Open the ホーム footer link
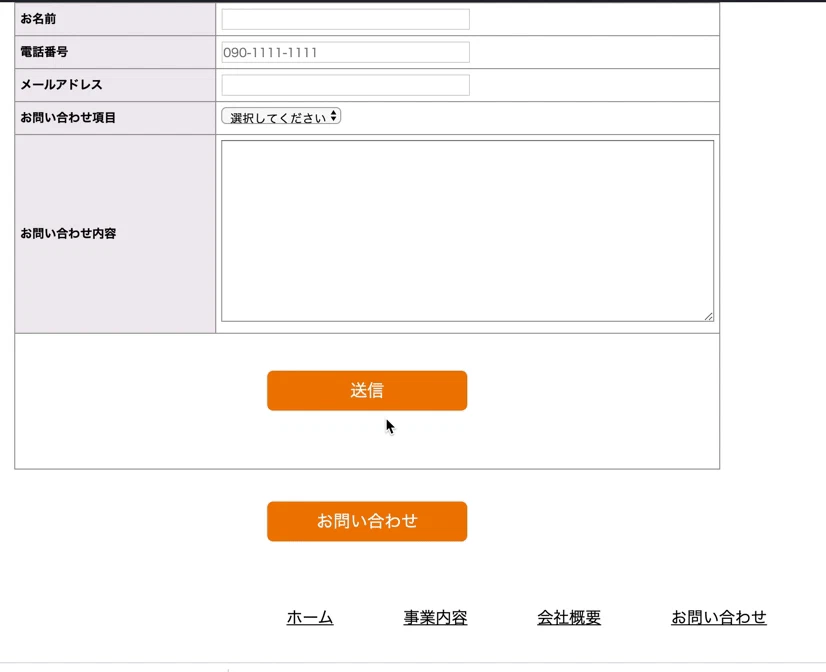Viewport: 826px width, 672px height. point(309,617)
